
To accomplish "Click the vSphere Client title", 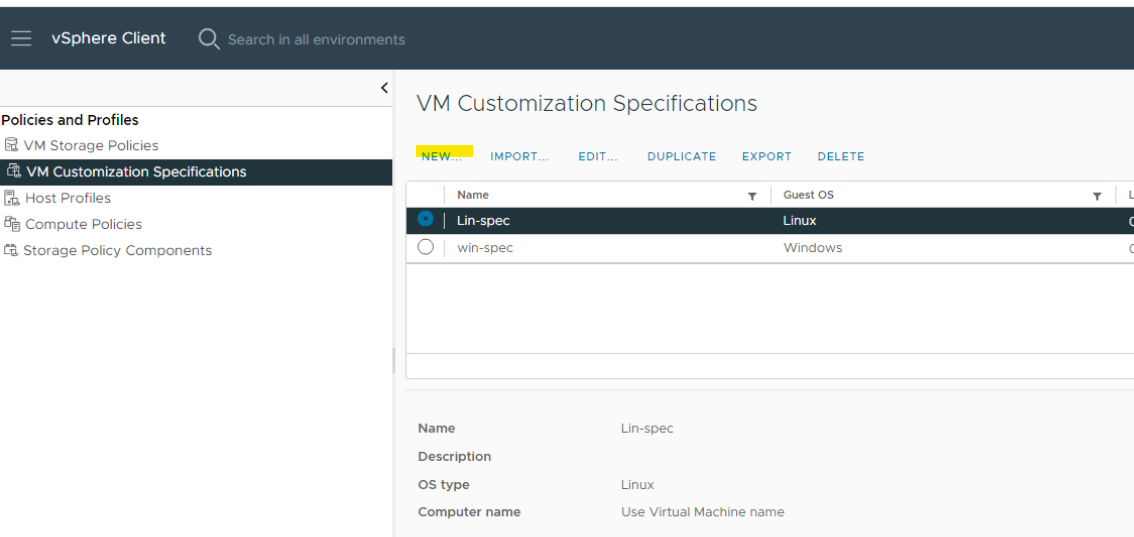I will pyautogui.click(x=108, y=38).
